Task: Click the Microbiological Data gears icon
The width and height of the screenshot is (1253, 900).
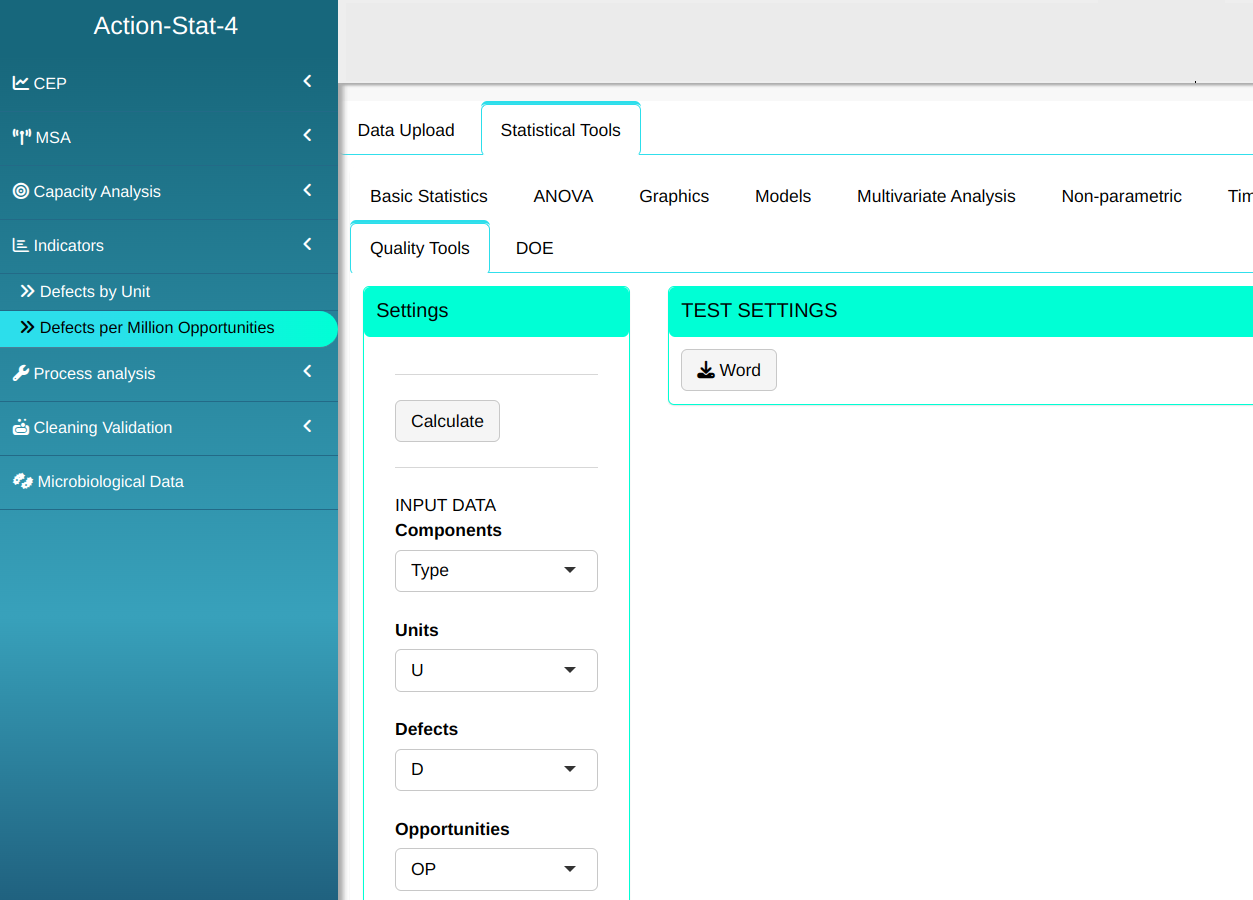Action: [x=22, y=481]
